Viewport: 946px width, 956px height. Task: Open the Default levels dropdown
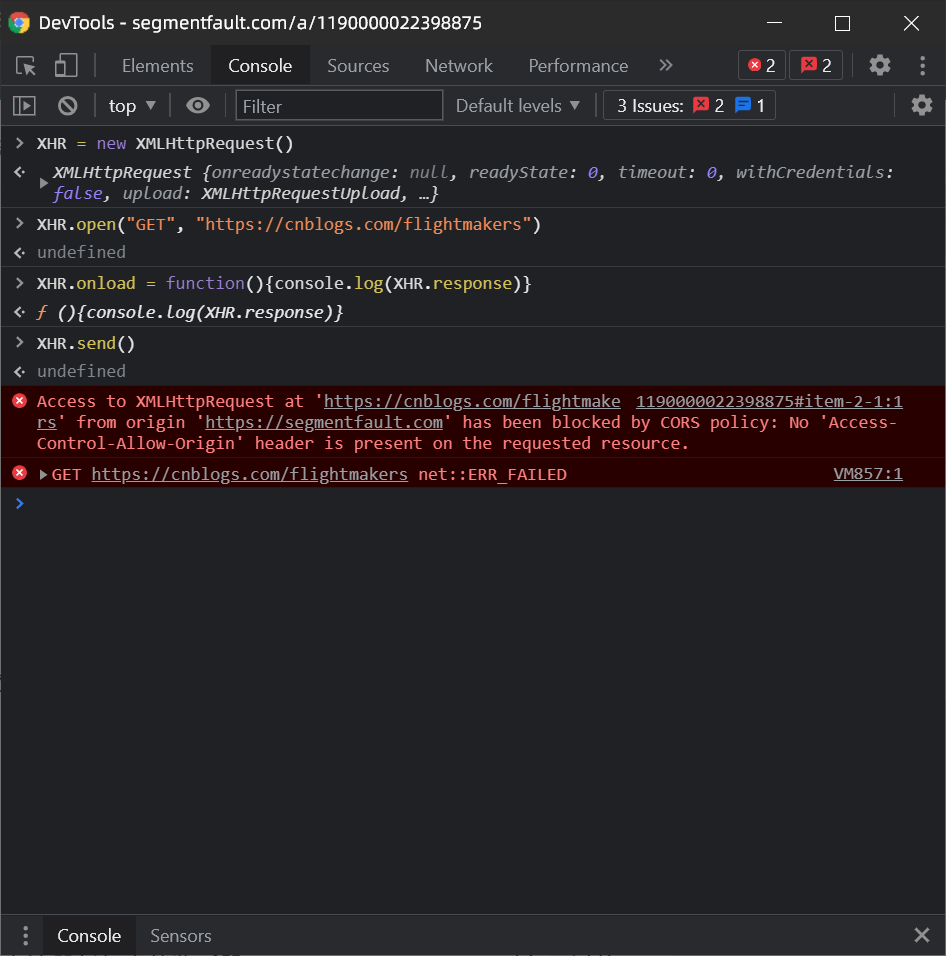tap(517, 105)
